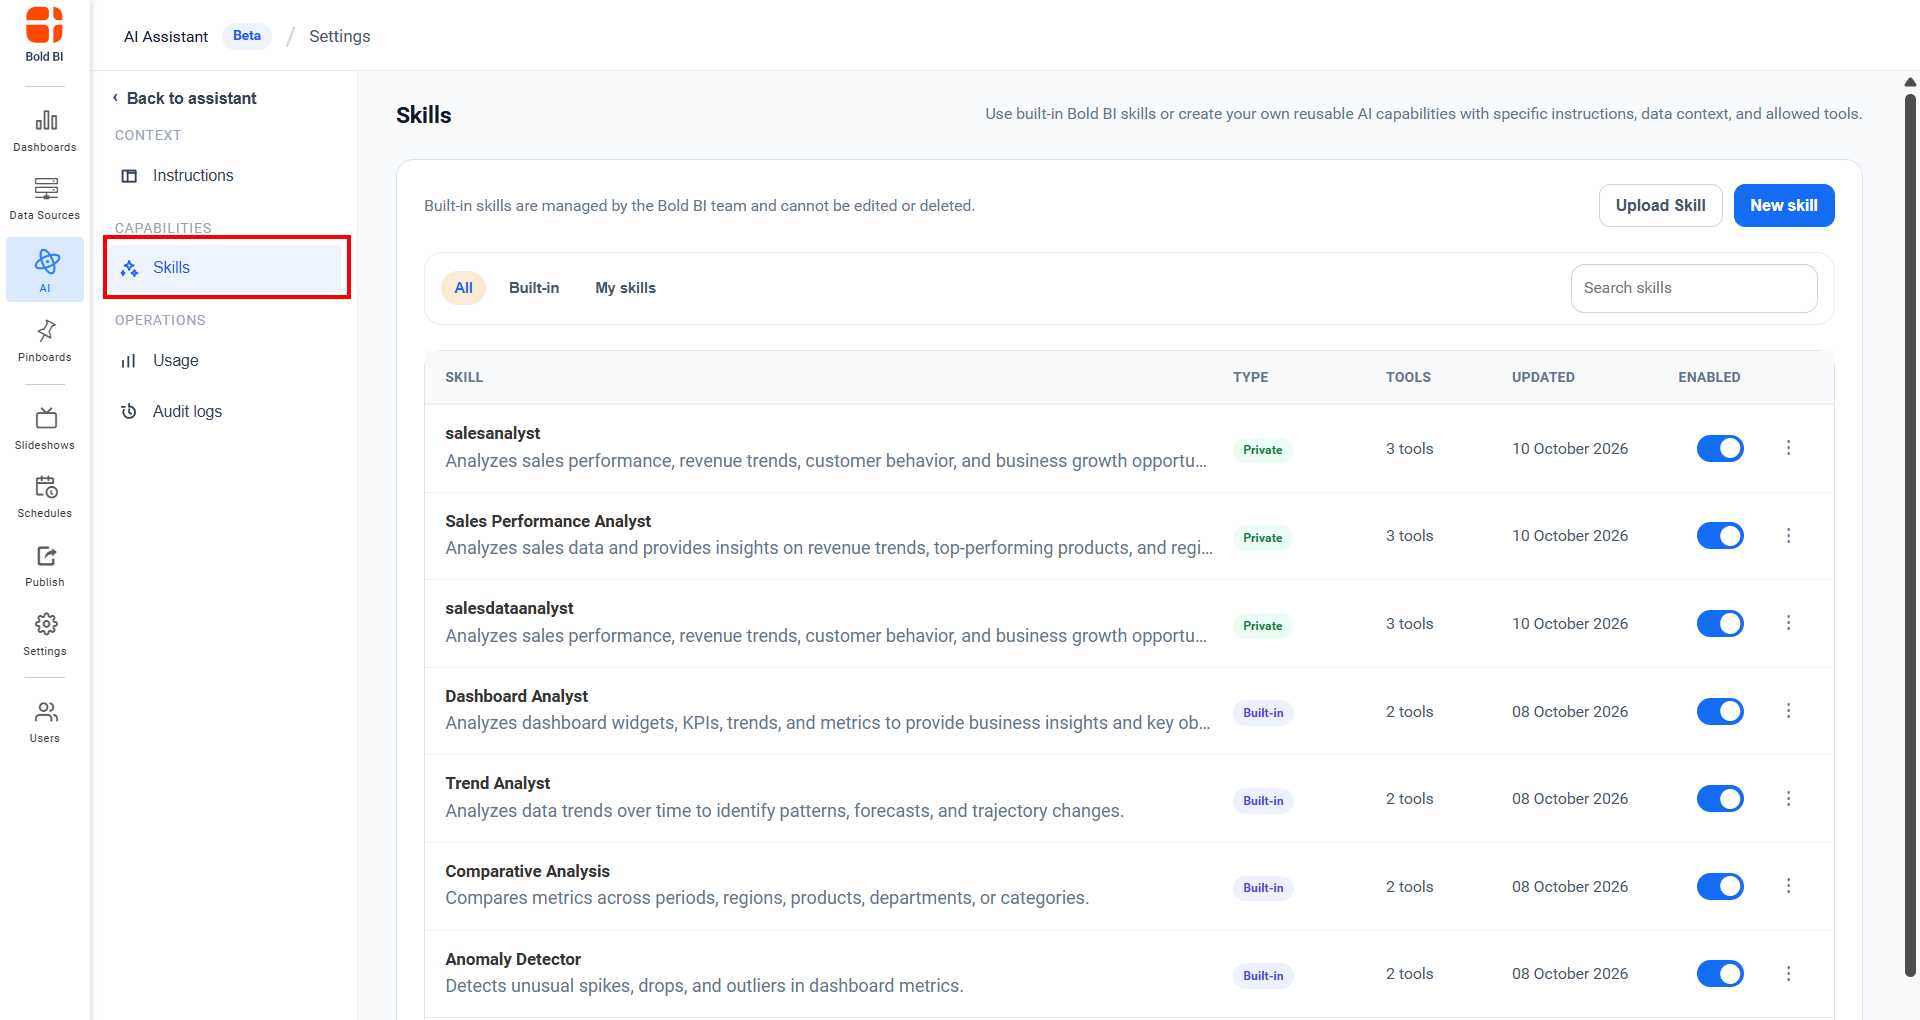The height and width of the screenshot is (1020, 1920).
Task: Select Skills under Capabilities
Action: click(x=227, y=268)
